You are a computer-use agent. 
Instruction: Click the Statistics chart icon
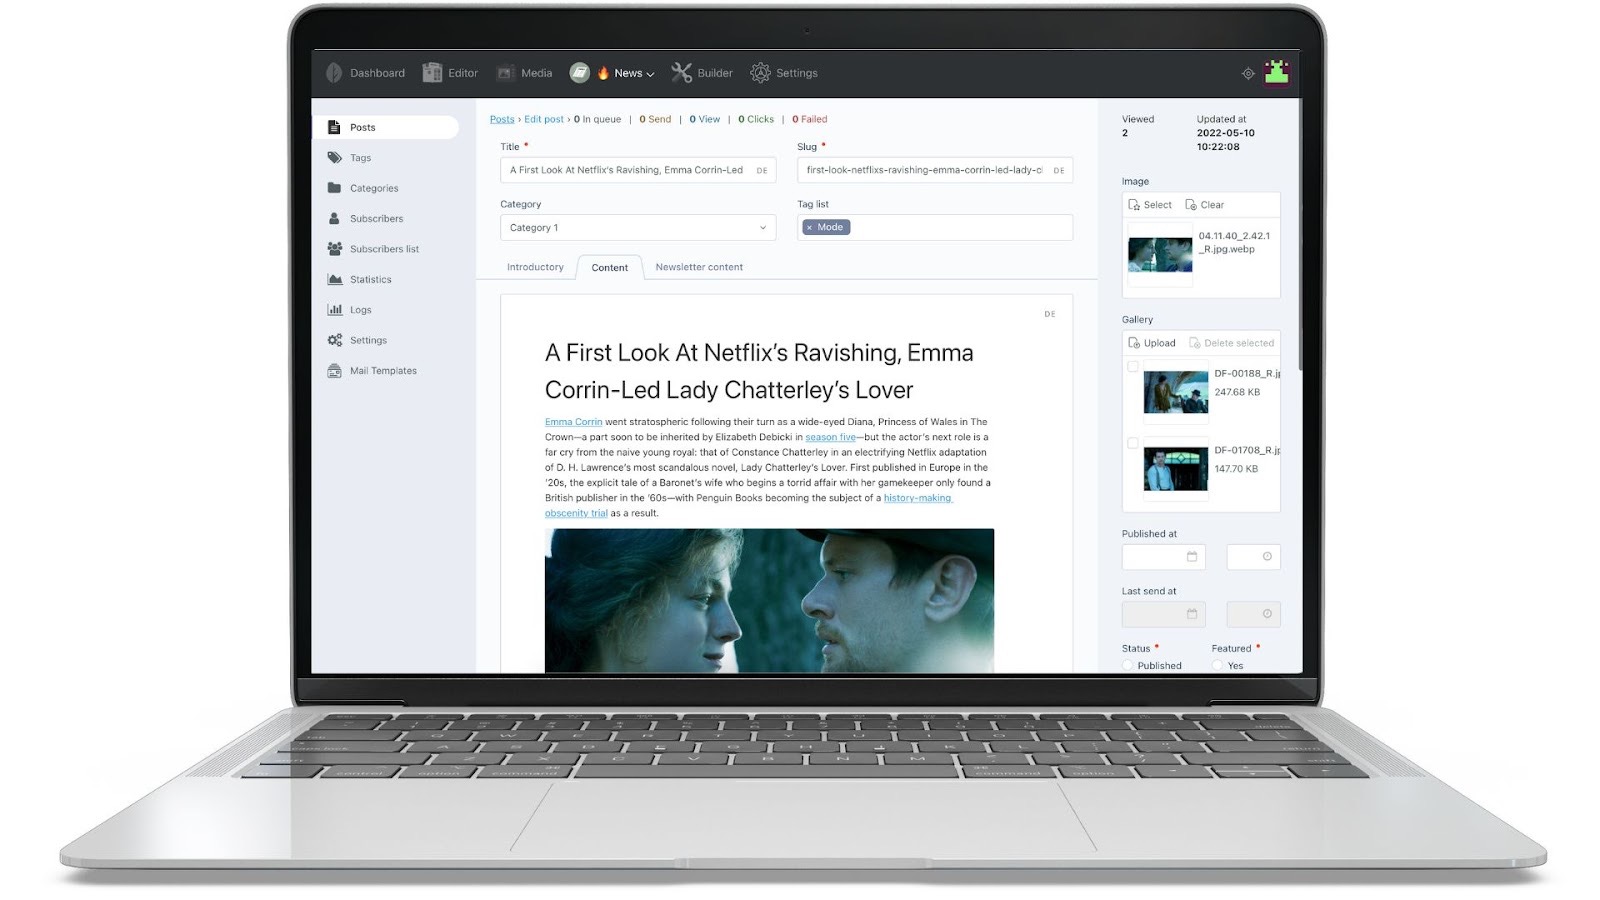334,279
